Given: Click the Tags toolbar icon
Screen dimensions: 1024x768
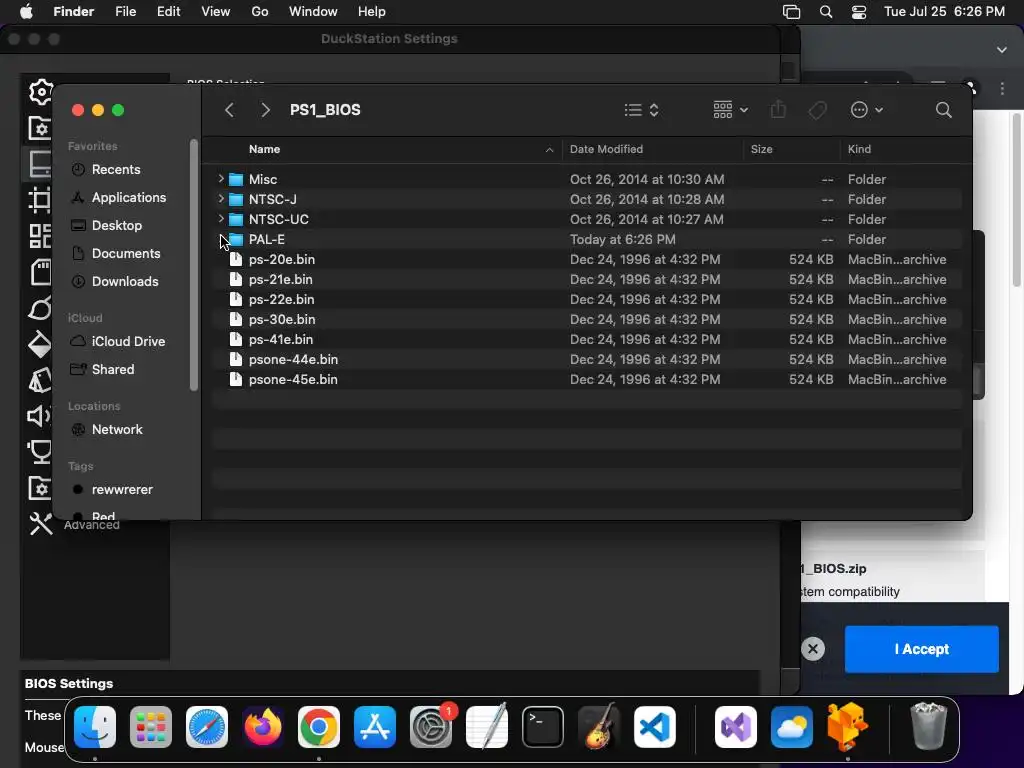Looking at the screenshot, I should [818, 110].
